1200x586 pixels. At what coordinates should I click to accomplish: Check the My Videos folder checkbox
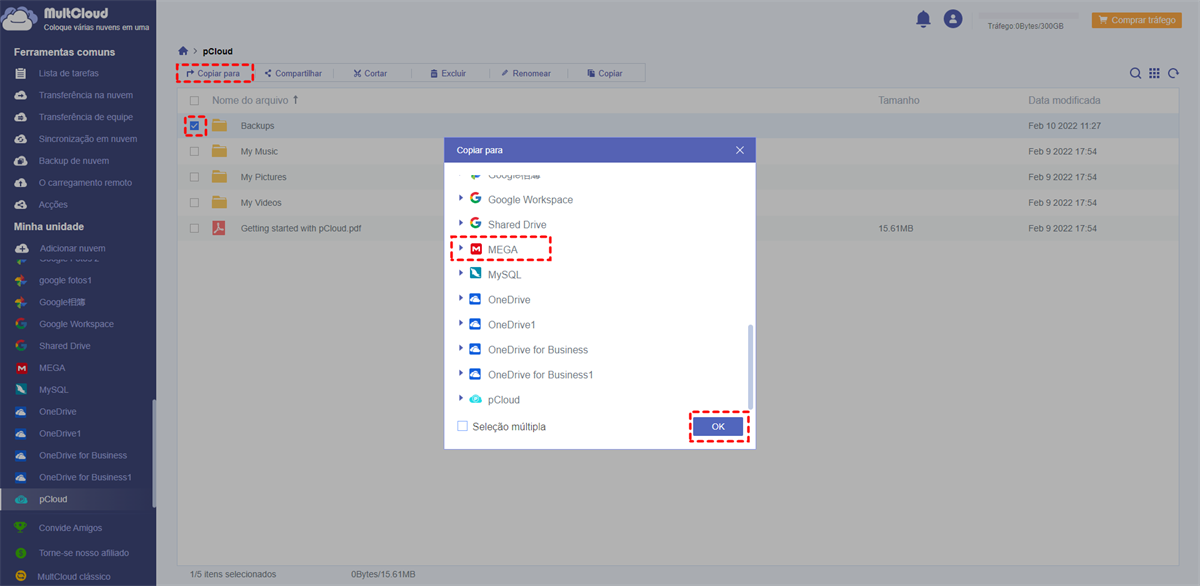pyautogui.click(x=194, y=203)
